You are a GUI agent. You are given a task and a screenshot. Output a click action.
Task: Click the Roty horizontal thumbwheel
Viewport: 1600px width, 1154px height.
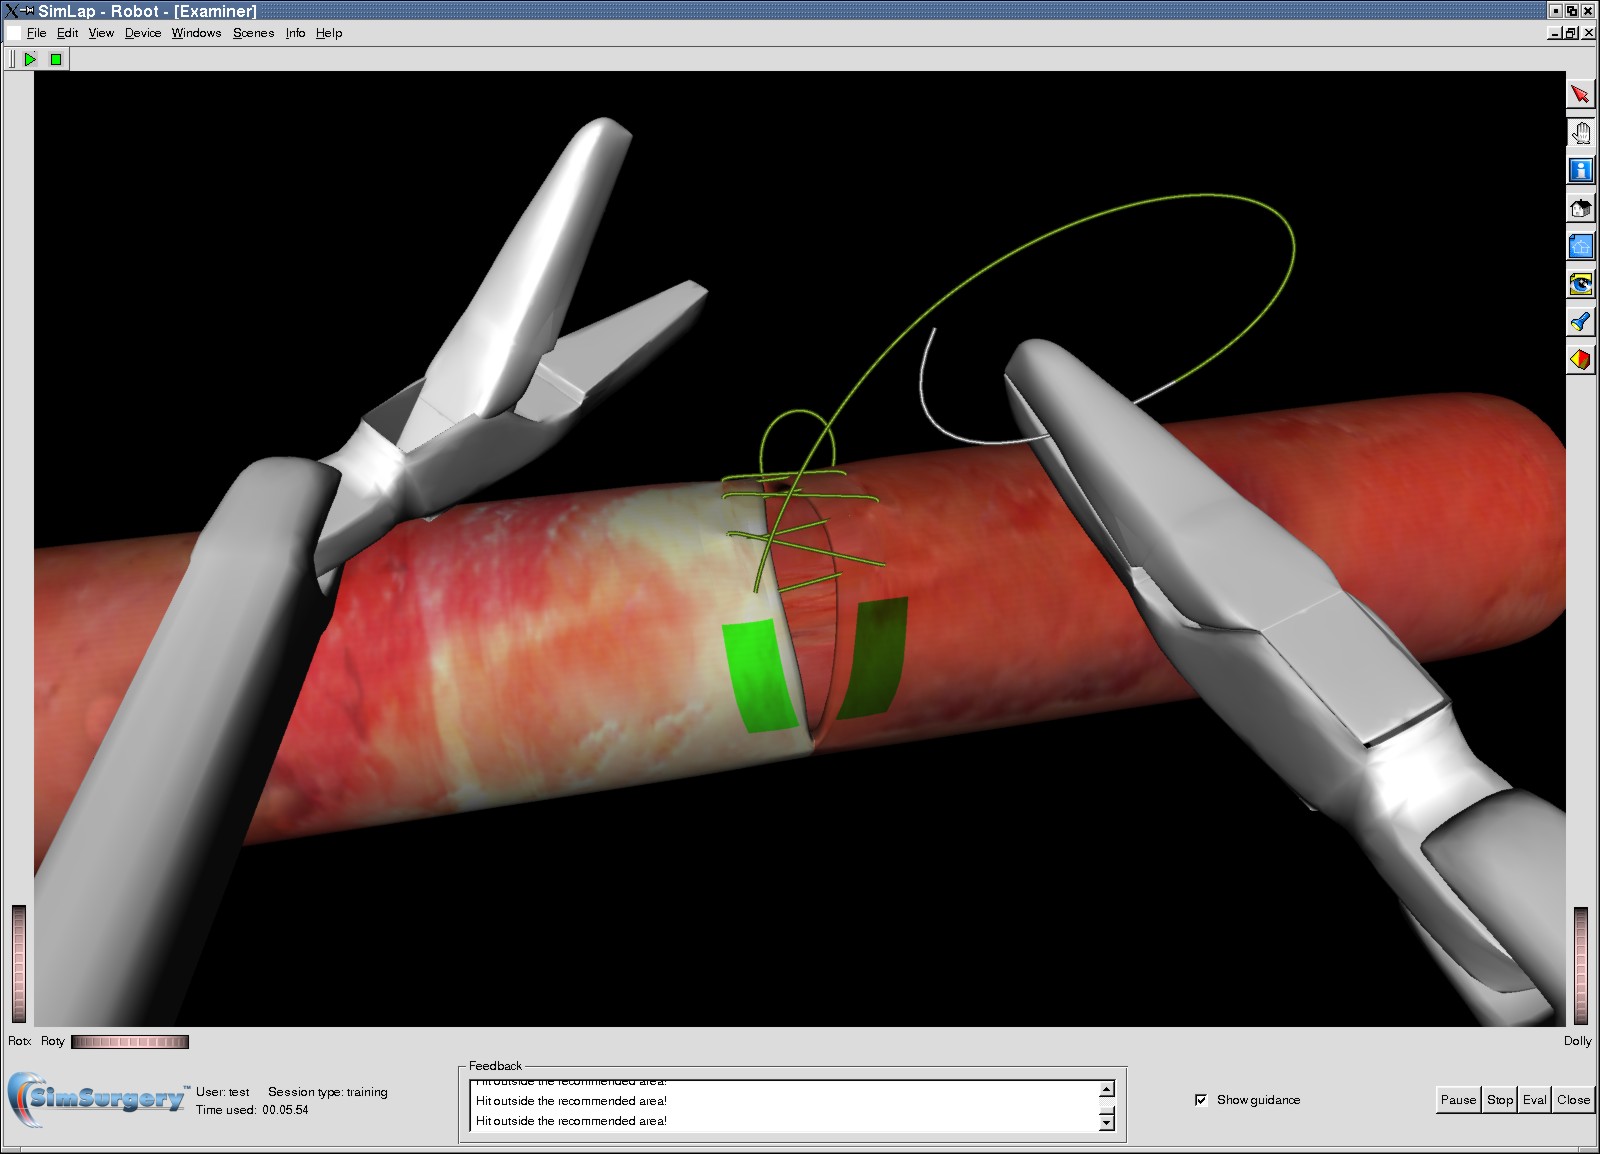pyautogui.click(x=130, y=1042)
